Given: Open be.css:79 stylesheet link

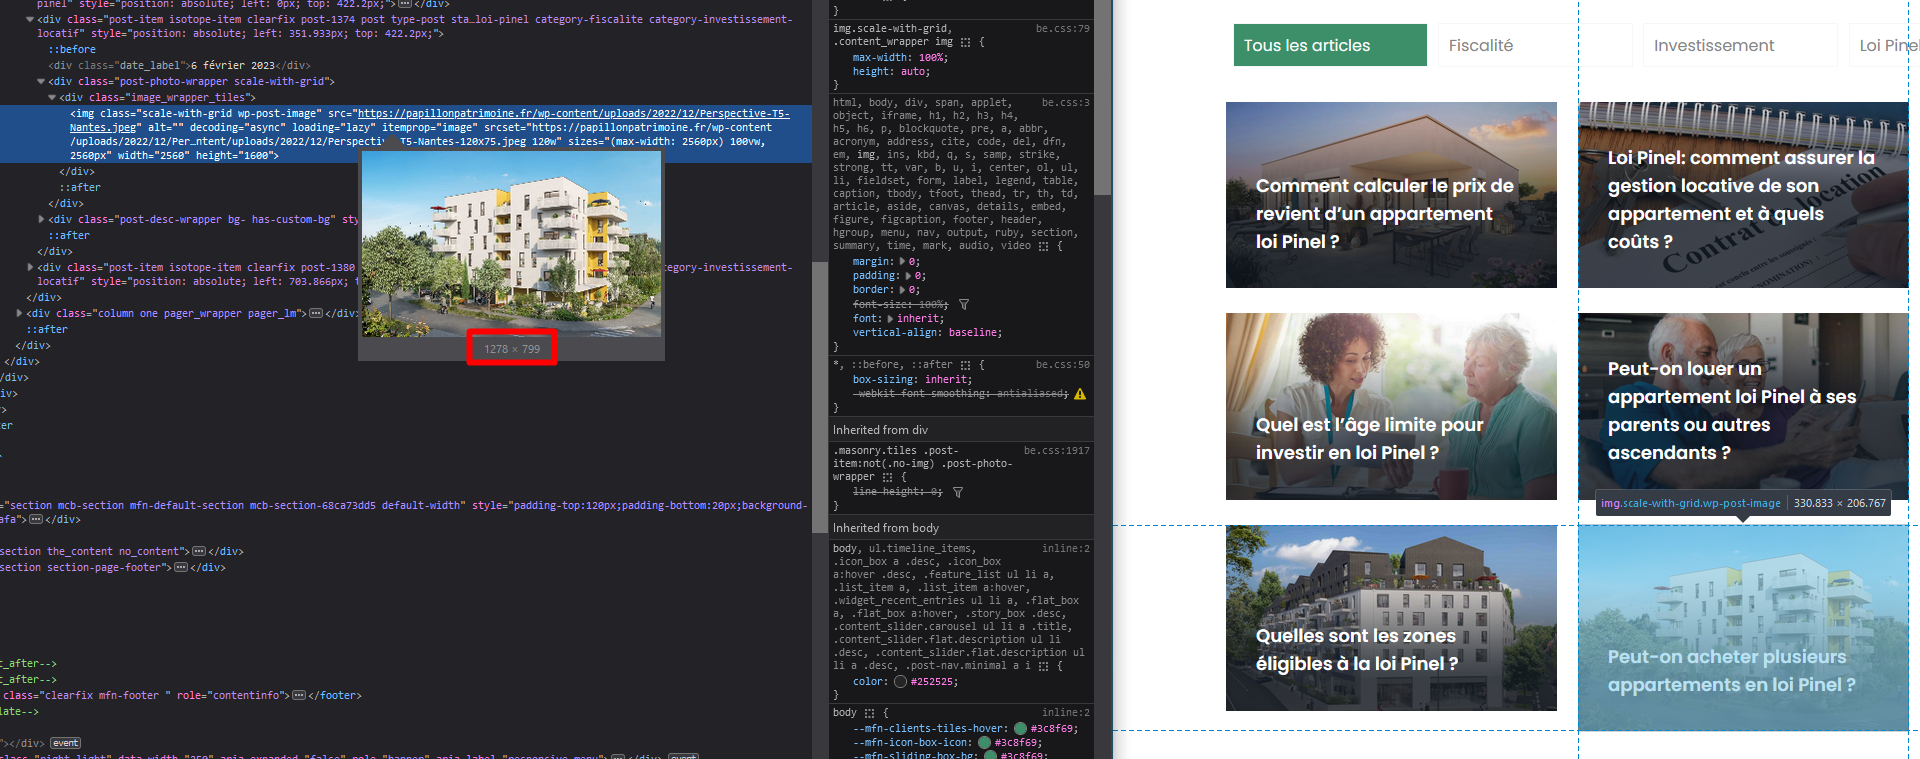Looking at the screenshot, I should click(1062, 29).
